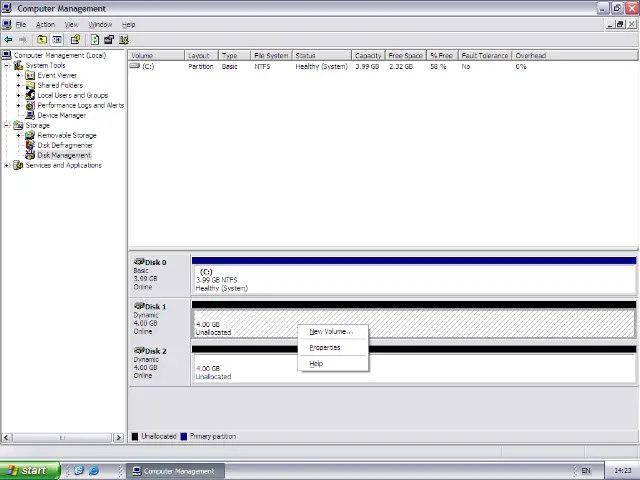Screen dimensions: 640x480
Task: Click the Disk Defragmenter icon
Action: pos(30,145)
